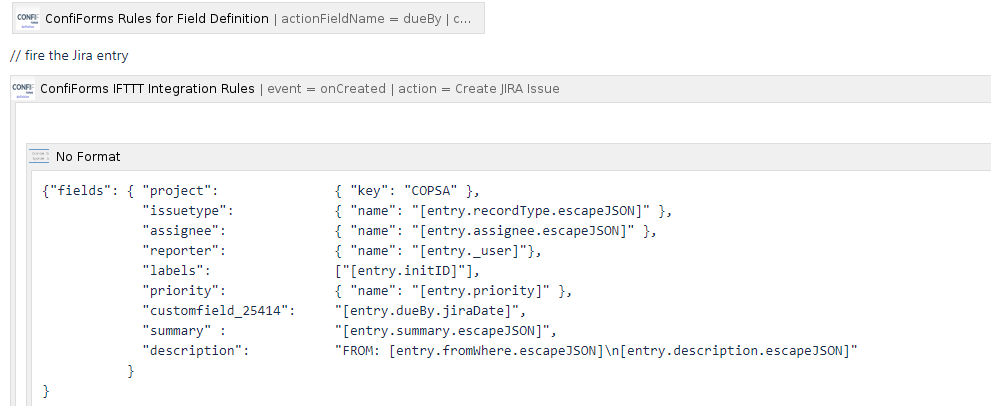The width and height of the screenshot is (991, 406).
Task: Click the "priority" field key
Action: pos(185,291)
